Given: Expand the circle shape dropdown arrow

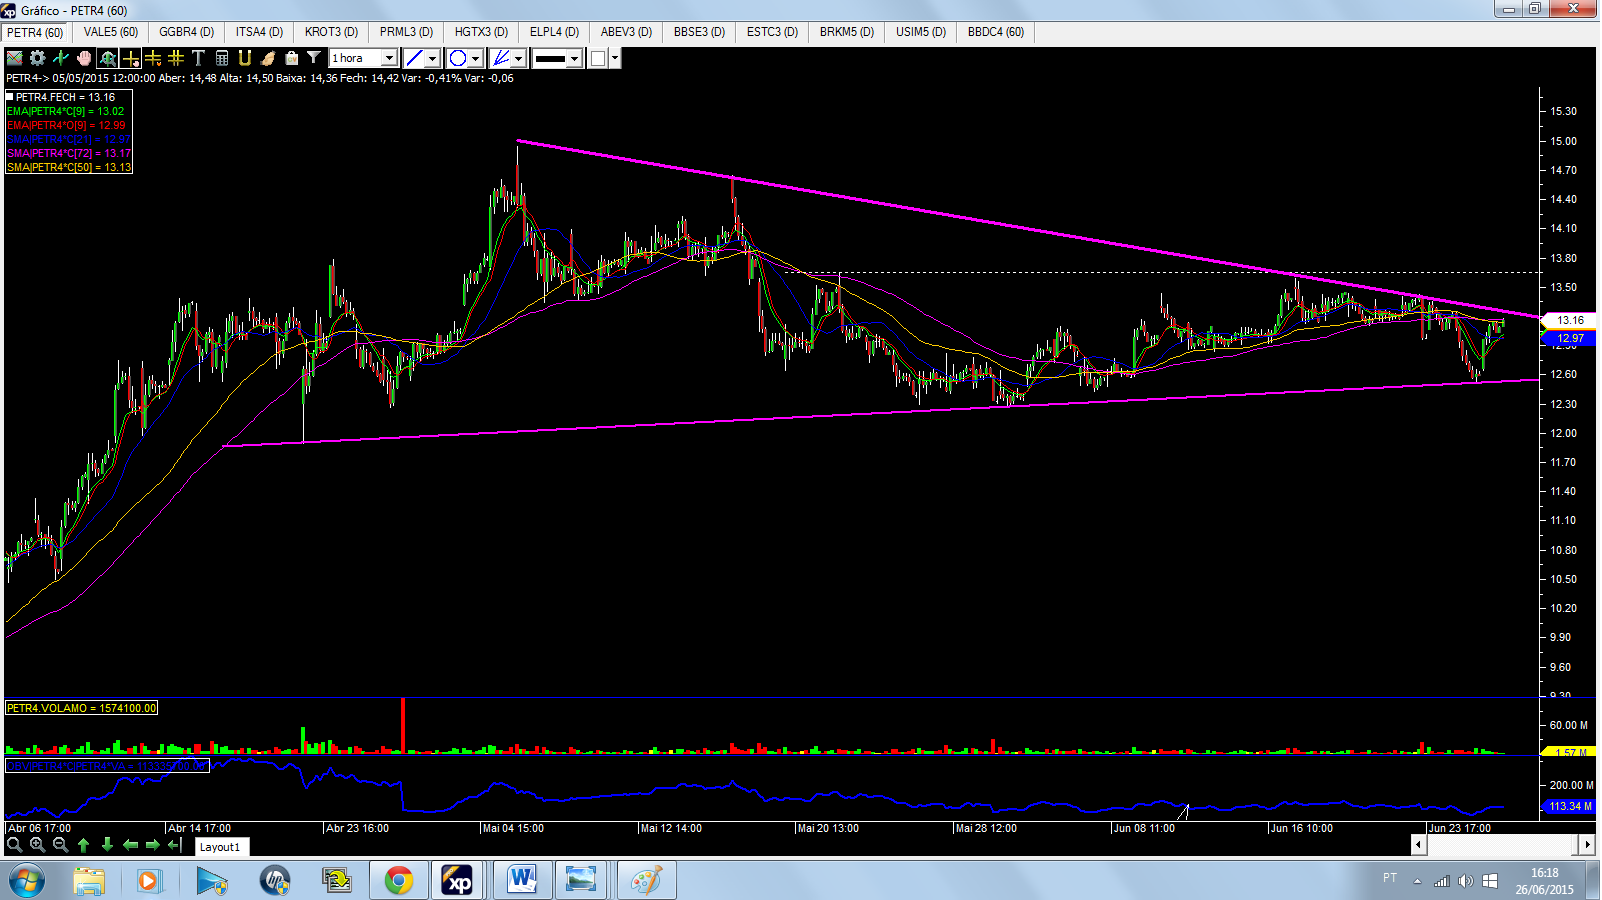Looking at the screenshot, I should [x=476, y=58].
